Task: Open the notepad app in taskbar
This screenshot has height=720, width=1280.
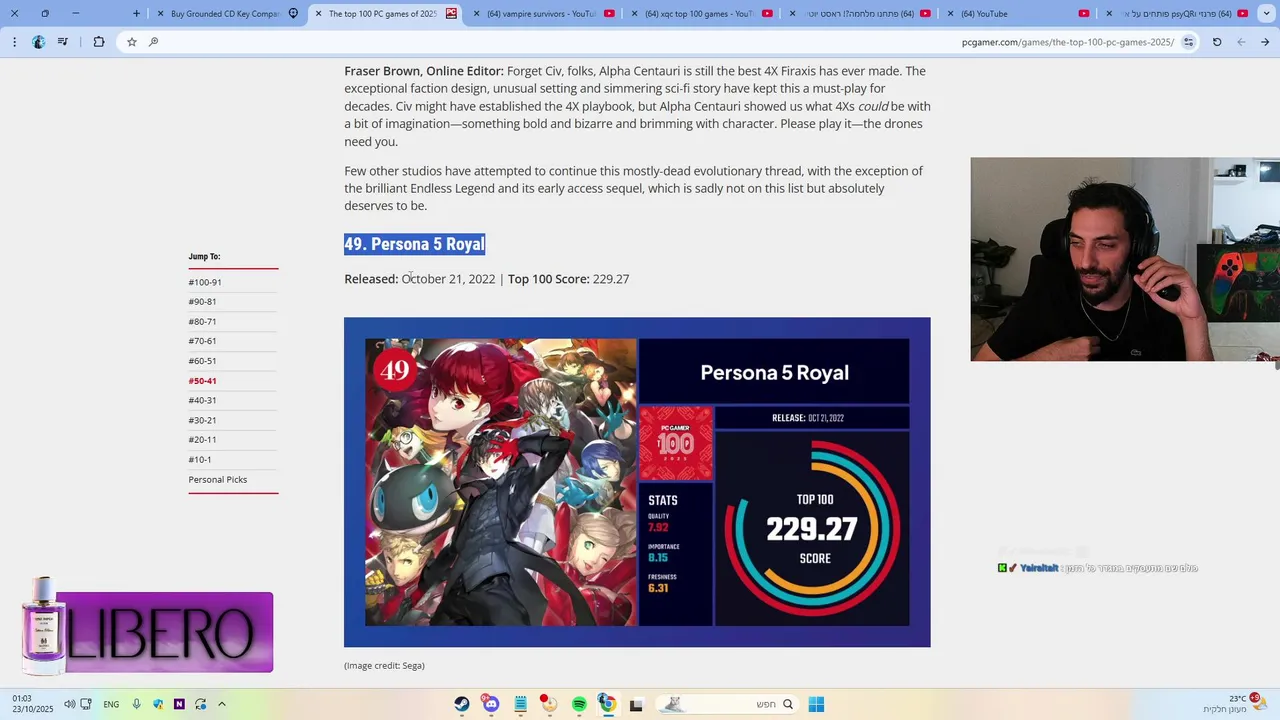Action: pyautogui.click(x=520, y=704)
